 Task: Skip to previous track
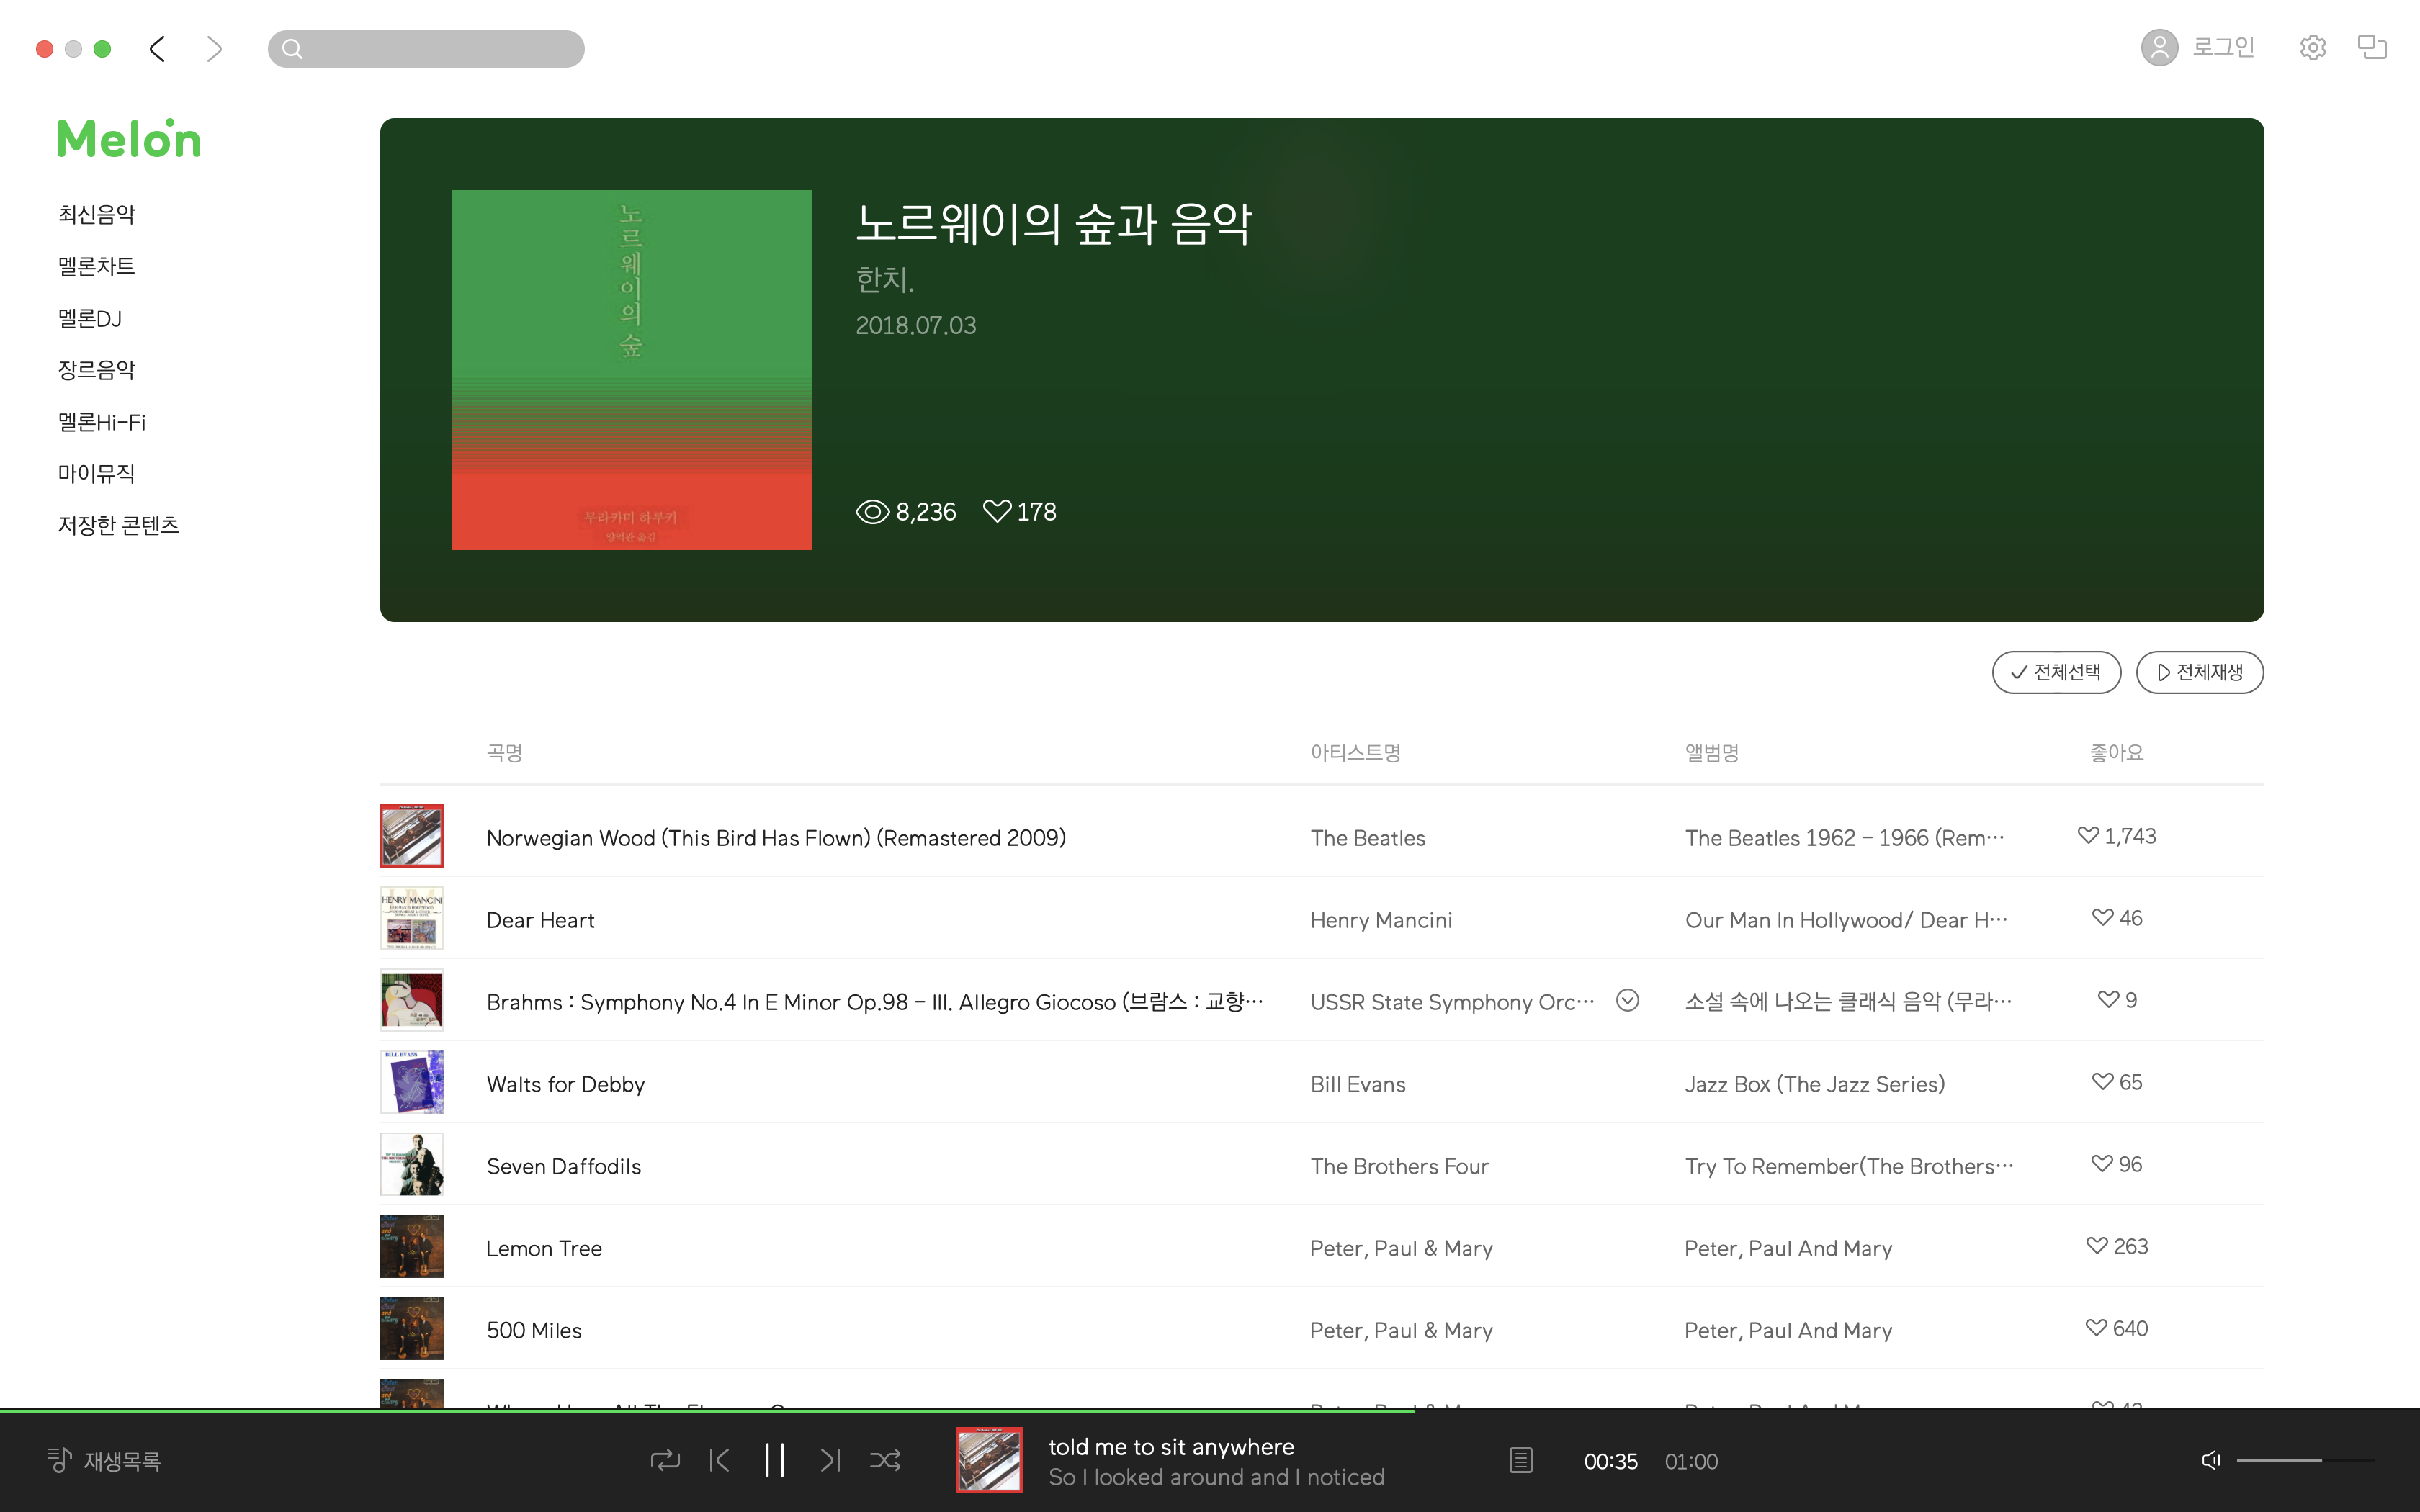[719, 1460]
